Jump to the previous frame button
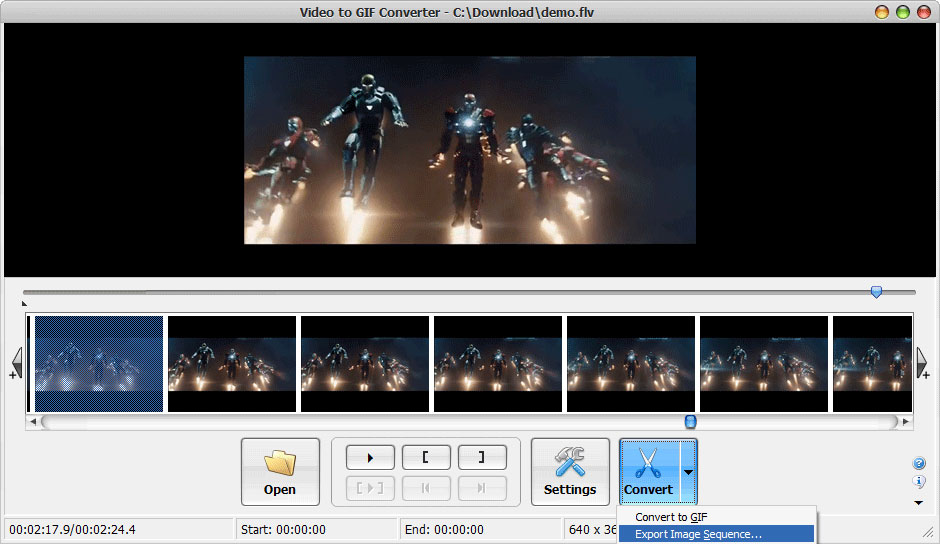This screenshot has height=544, width=940. point(426,488)
